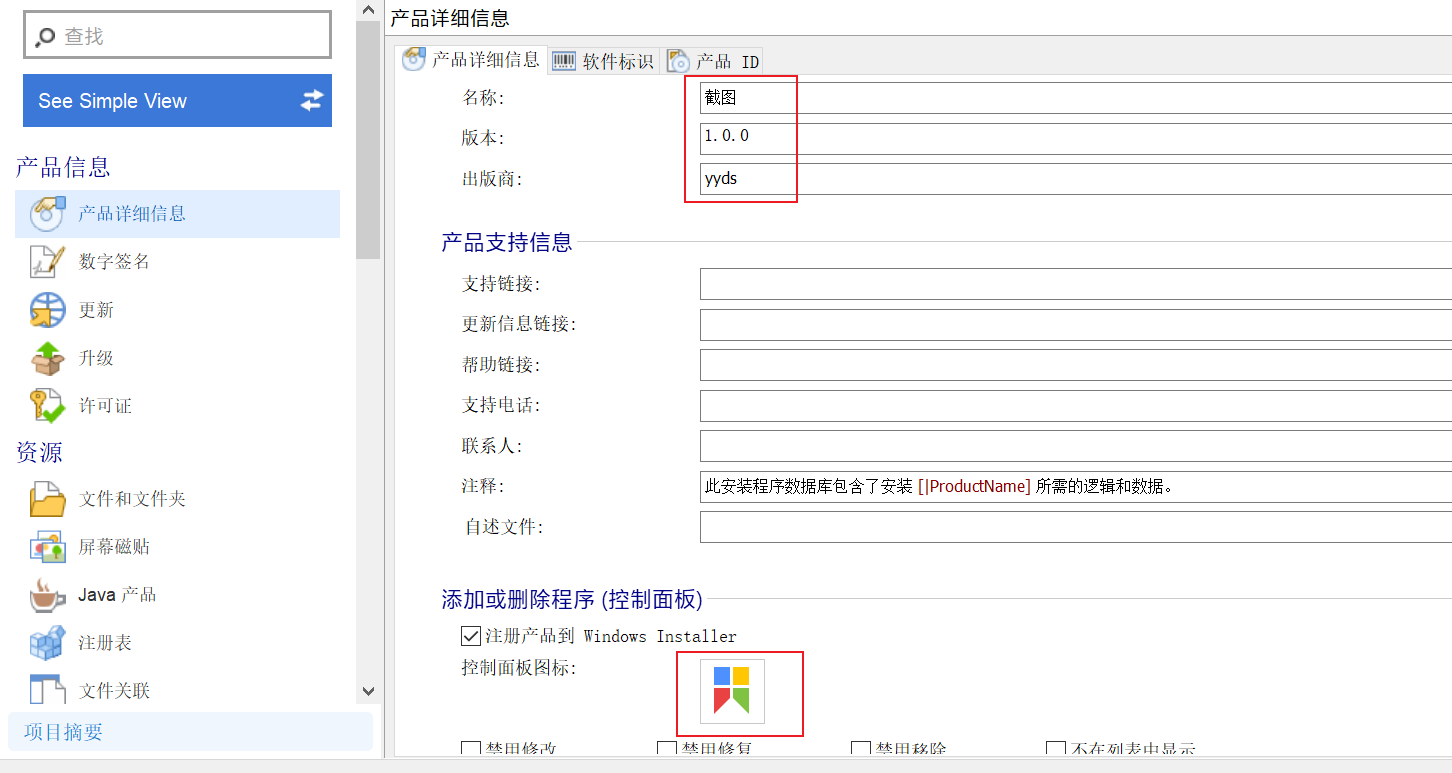Switch to the 产品 ID tab
1452x773 pixels.
pos(714,61)
